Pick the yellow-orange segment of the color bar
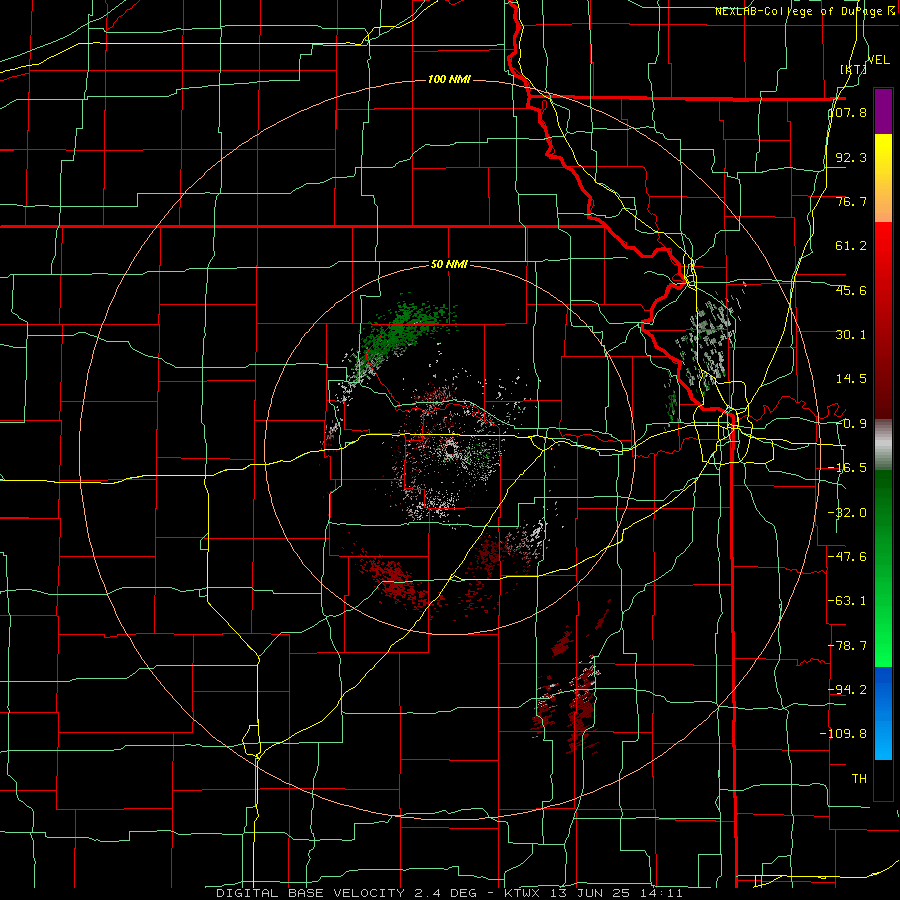 click(x=883, y=178)
